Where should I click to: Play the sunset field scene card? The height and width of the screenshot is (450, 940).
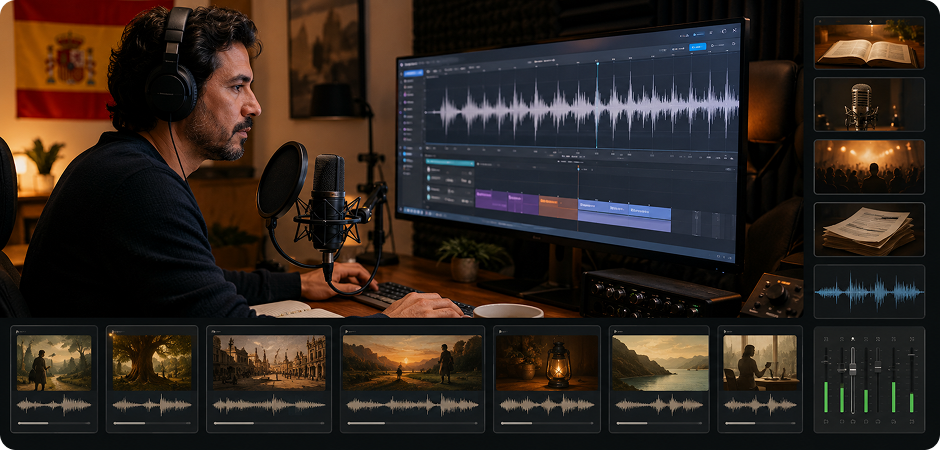point(347,331)
